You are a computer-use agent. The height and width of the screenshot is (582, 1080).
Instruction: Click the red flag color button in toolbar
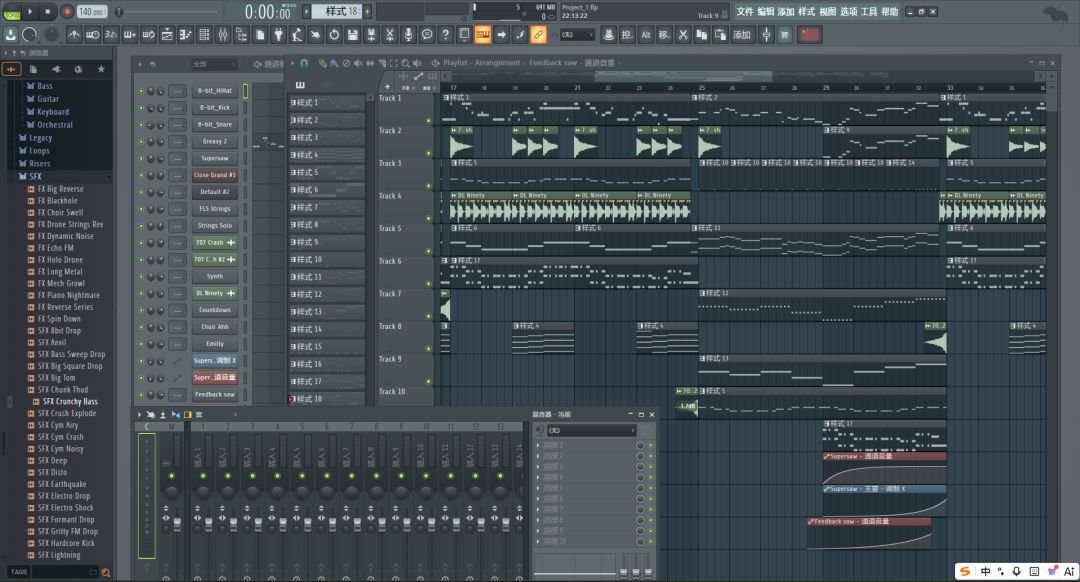tap(809, 34)
